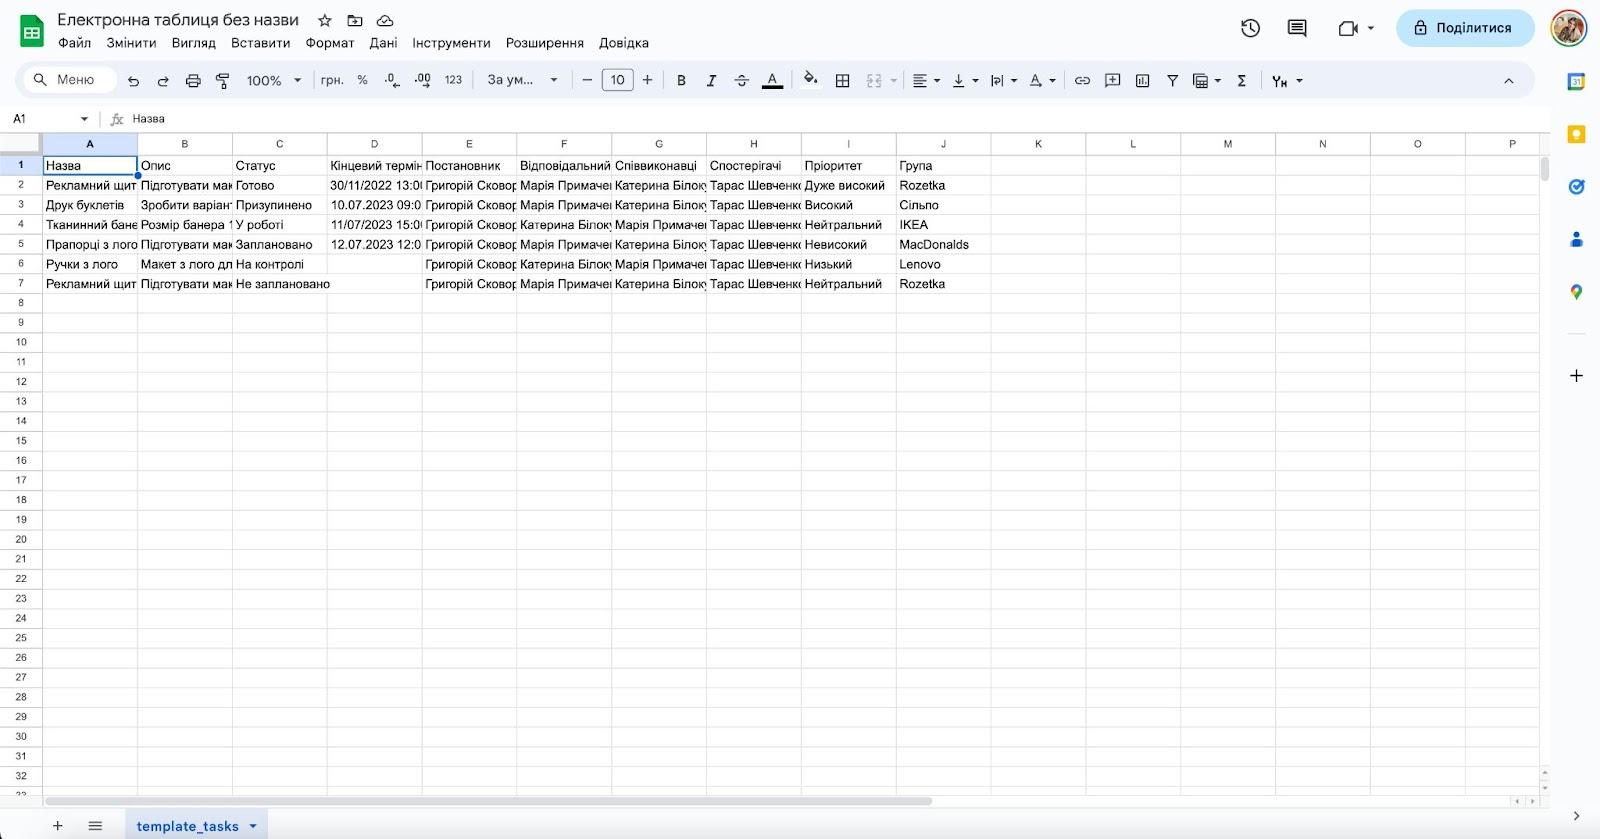Open the Name box dropdown arrow
The image size is (1600, 839).
(x=84, y=119)
